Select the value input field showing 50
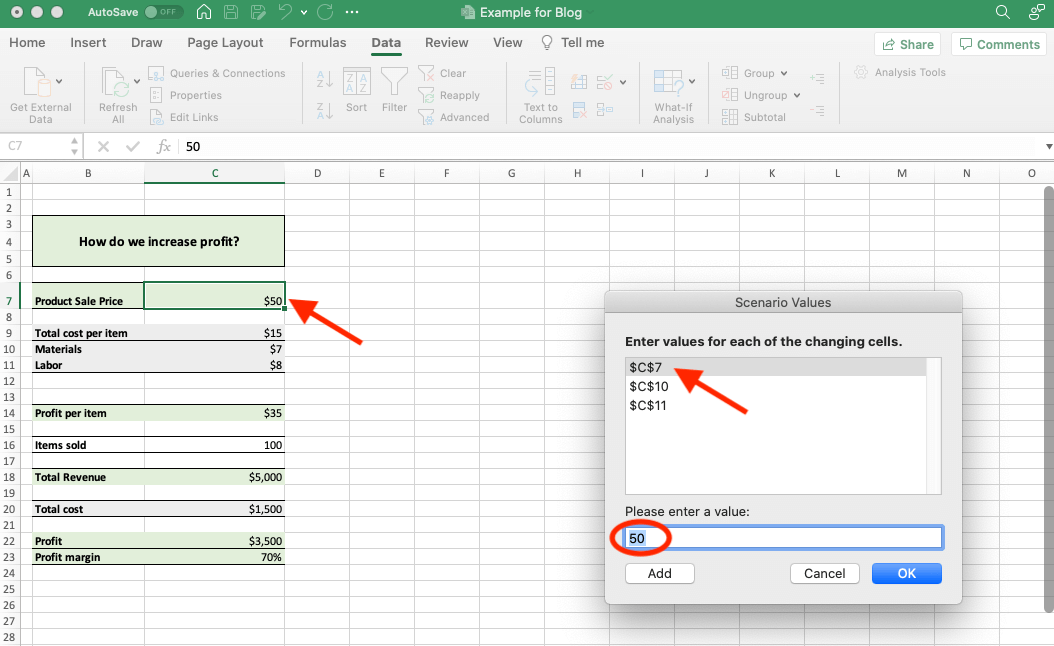Viewport: 1054px width, 646px height. 780,537
